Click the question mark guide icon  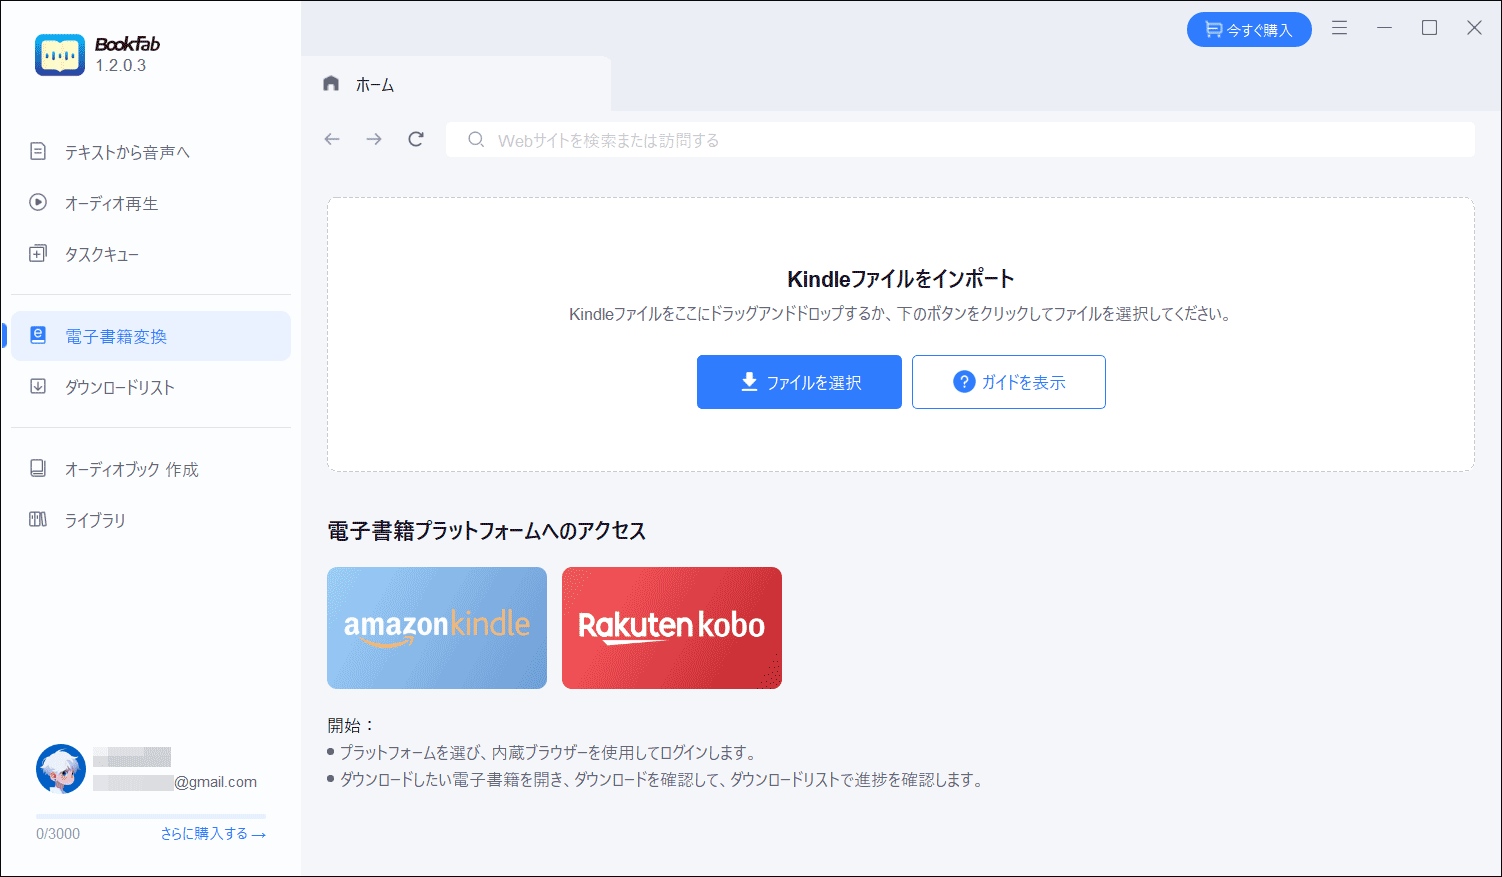point(964,381)
